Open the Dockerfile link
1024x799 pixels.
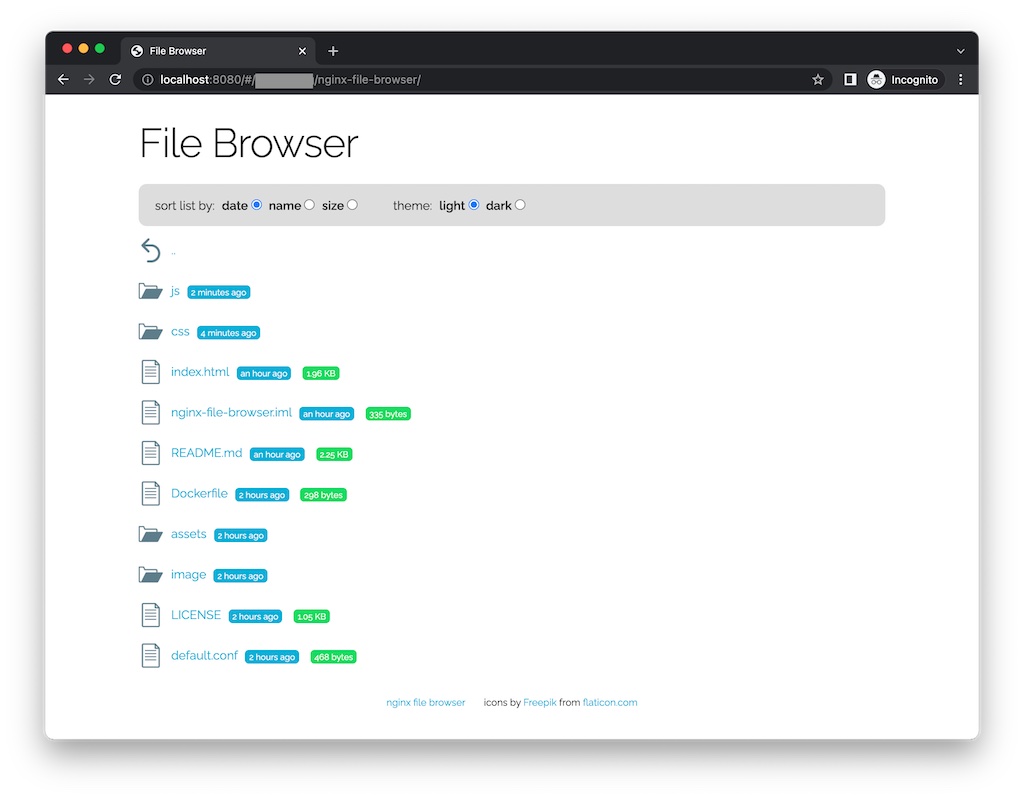coord(199,493)
